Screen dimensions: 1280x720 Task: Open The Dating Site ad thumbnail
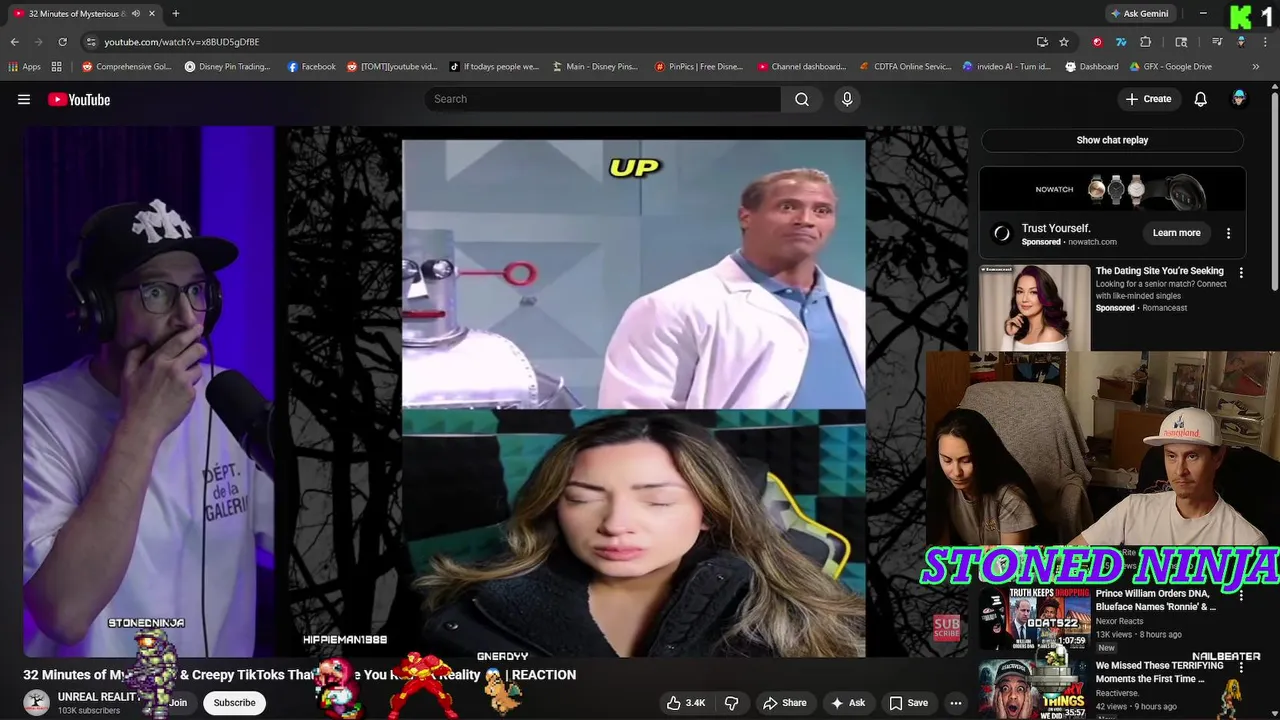(x=1035, y=306)
